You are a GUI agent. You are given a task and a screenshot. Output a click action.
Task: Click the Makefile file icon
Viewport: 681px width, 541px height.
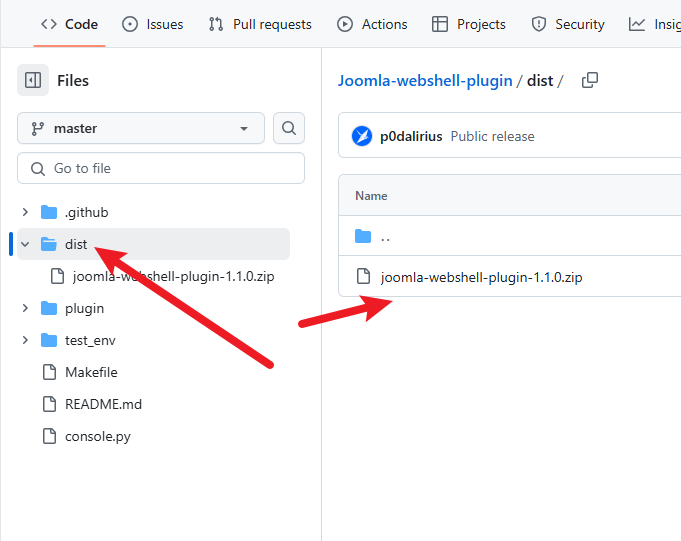tap(49, 372)
